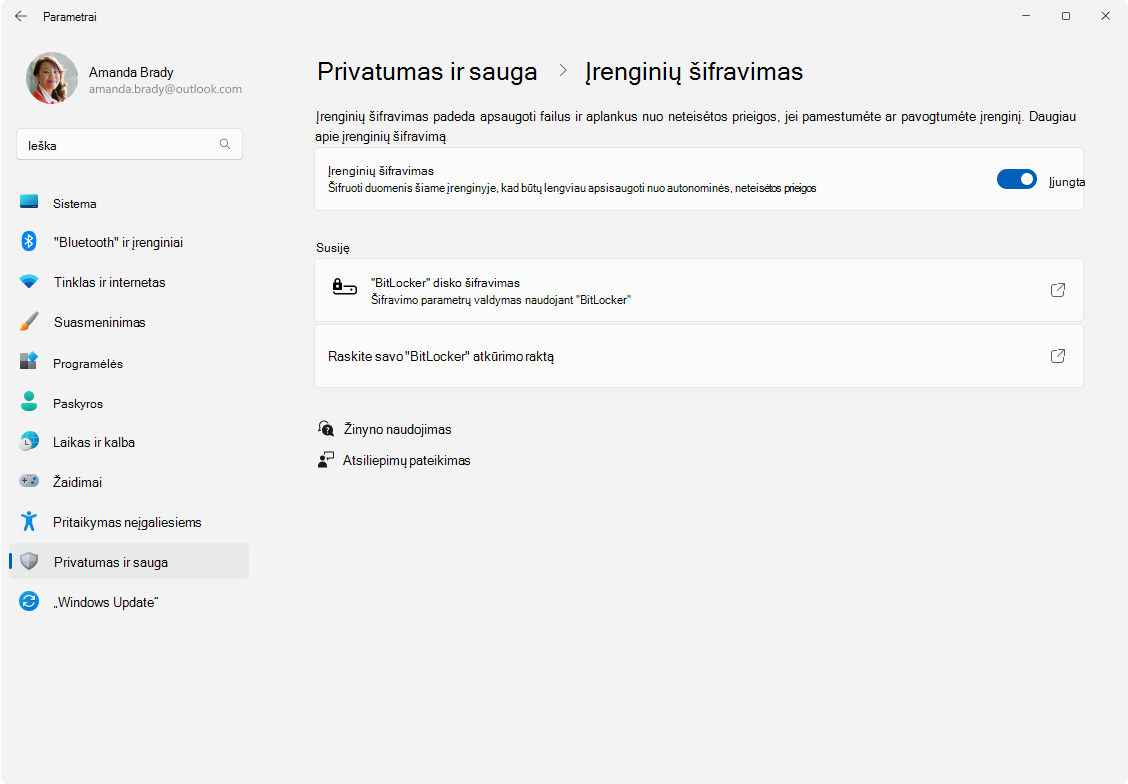
Task: Click Amanda Brady profile picture
Action: [x=52, y=78]
